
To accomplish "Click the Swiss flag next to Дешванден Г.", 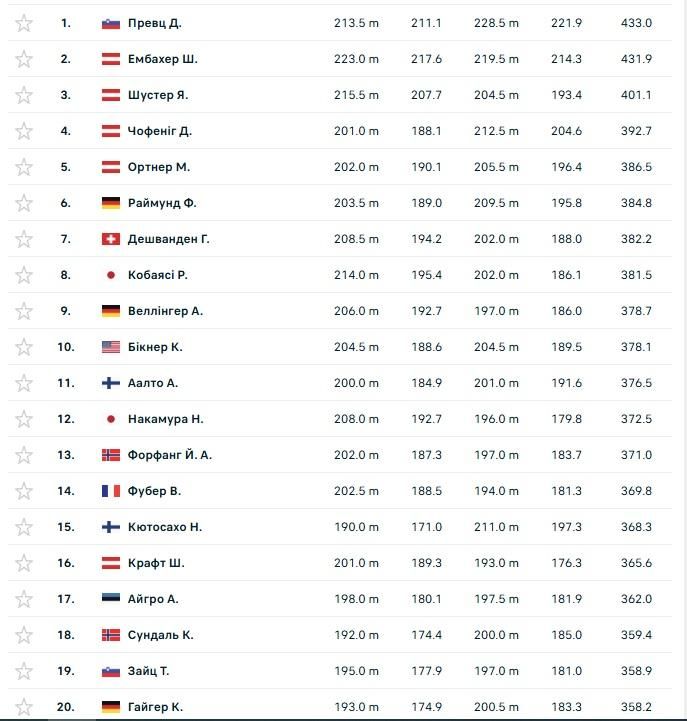I will tap(111, 239).
